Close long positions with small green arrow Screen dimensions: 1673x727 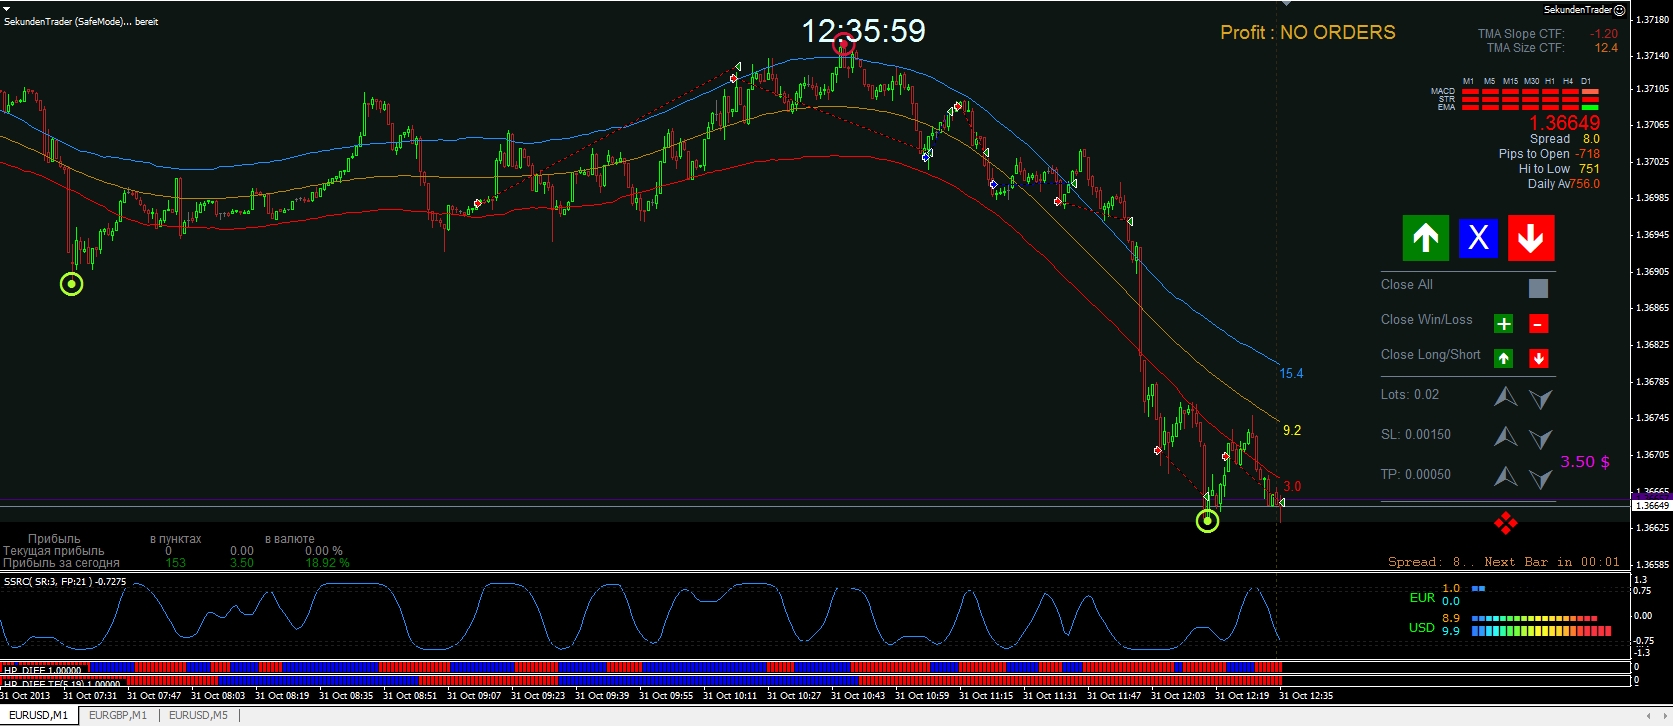click(1503, 358)
